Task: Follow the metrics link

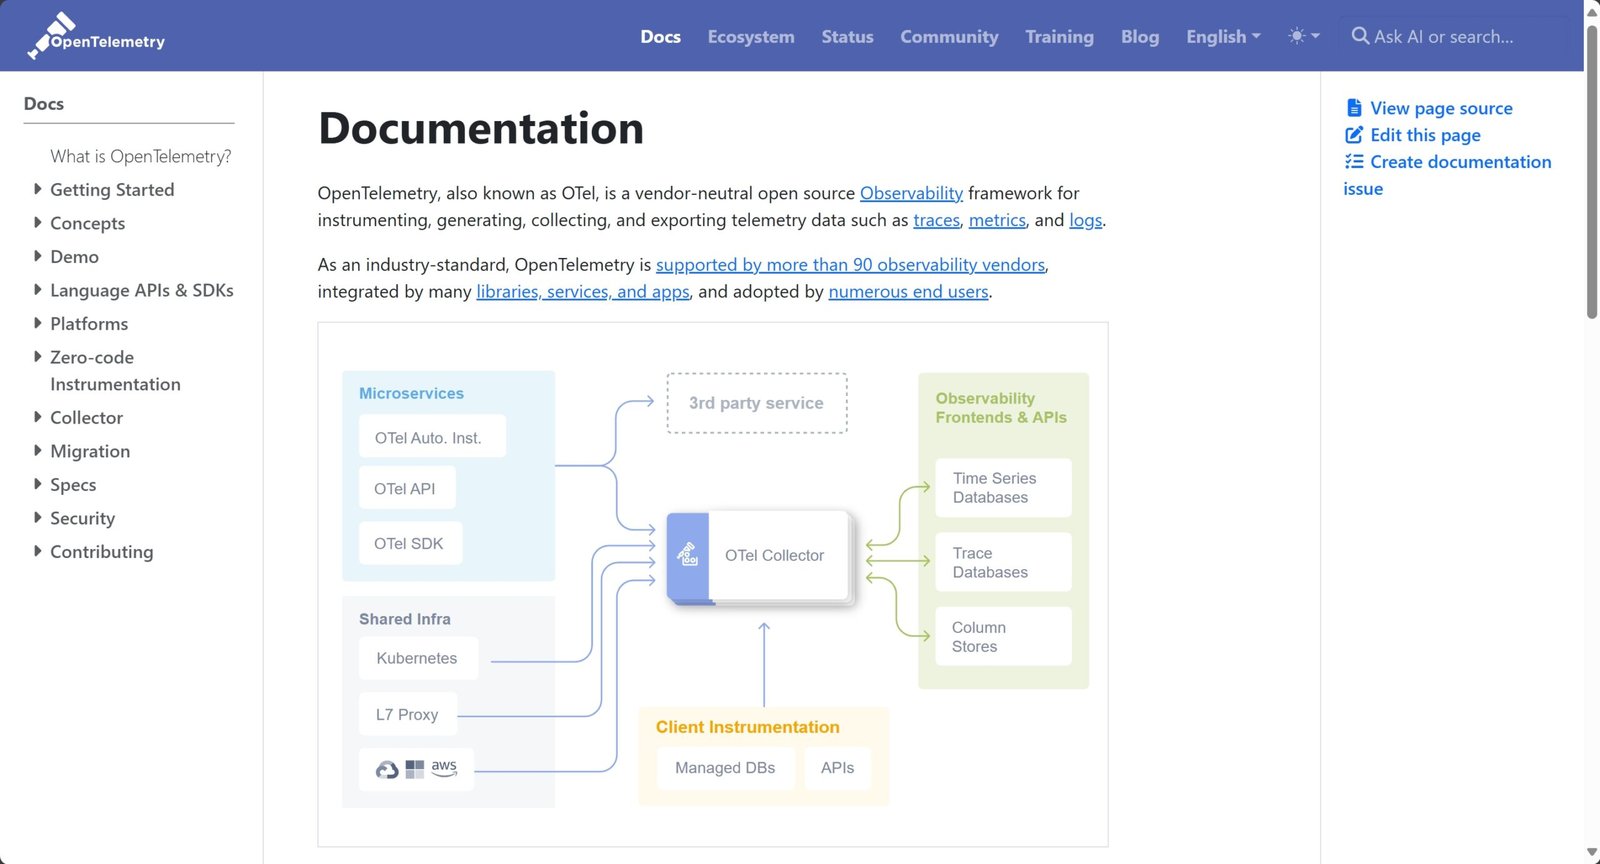Action: (x=997, y=220)
